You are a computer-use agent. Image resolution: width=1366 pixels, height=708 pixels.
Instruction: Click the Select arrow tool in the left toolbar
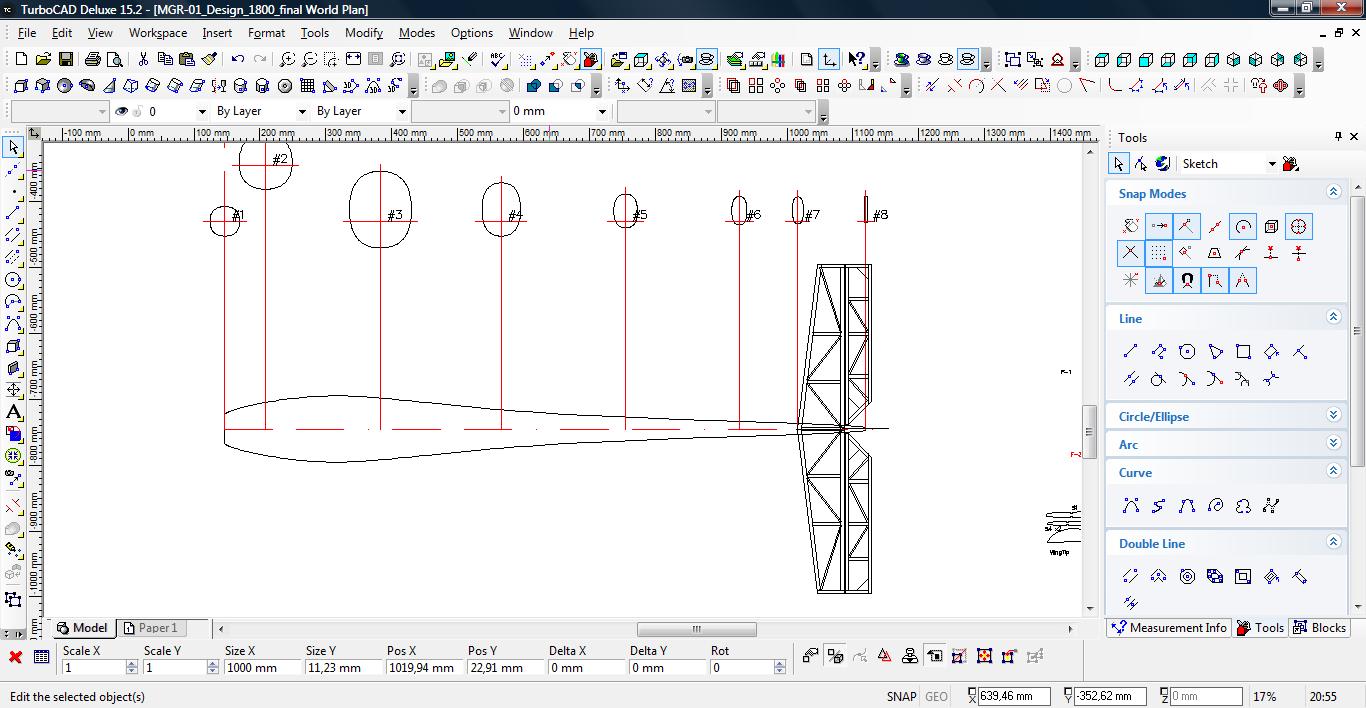[x=13, y=148]
